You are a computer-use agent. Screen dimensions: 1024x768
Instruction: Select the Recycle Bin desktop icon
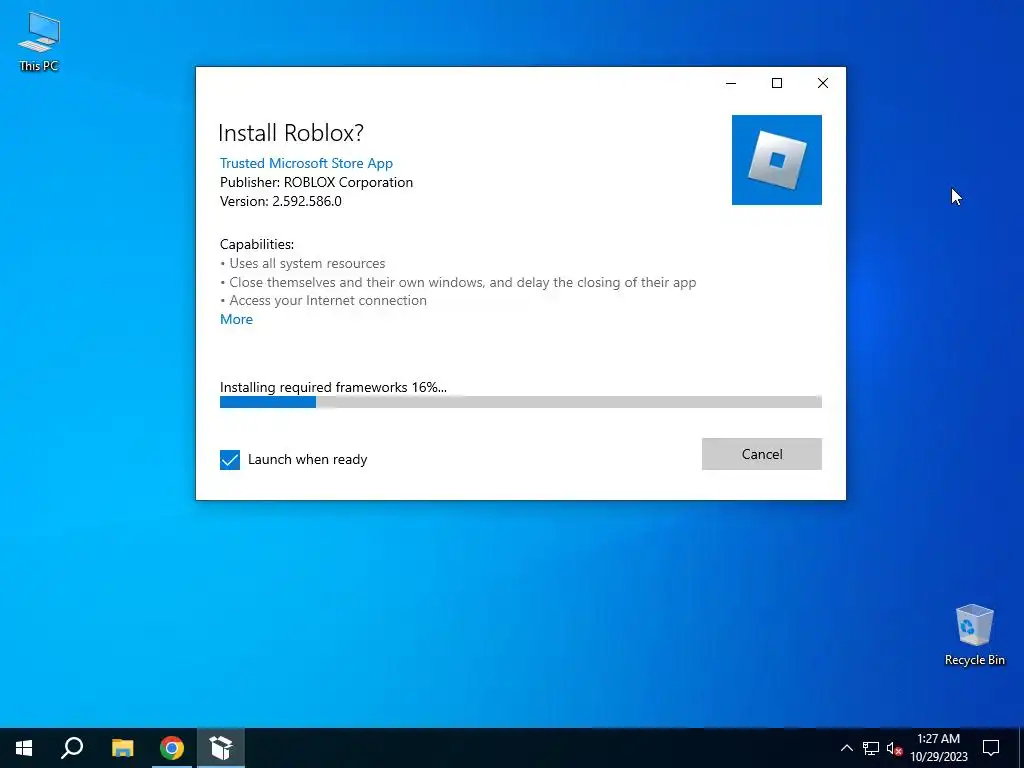[x=974, y=635]
